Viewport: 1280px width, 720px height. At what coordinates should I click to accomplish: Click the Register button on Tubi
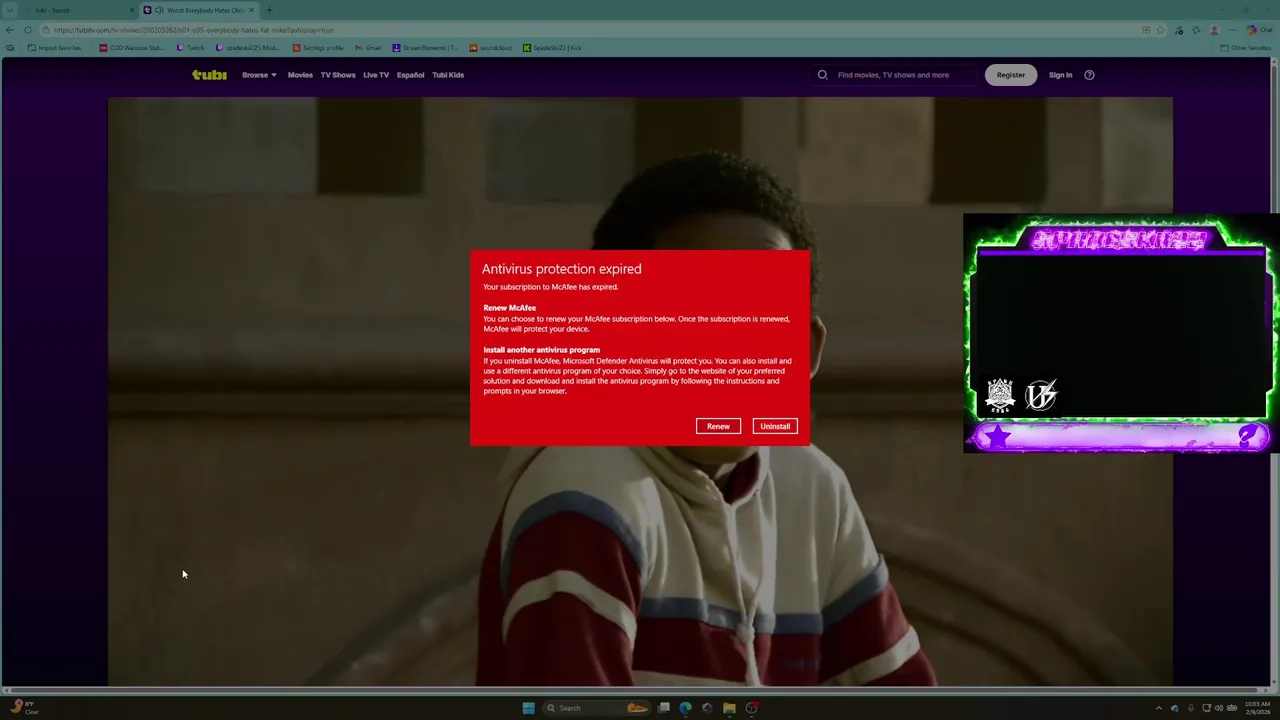[1010, 75]
